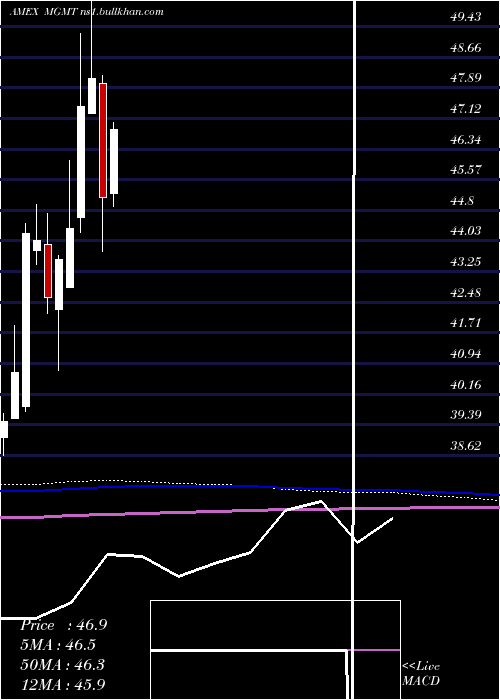Click the 48.66 price axis label
This screenshot has width=500, height=700.
pyautogui.click(x=466, y=48)
